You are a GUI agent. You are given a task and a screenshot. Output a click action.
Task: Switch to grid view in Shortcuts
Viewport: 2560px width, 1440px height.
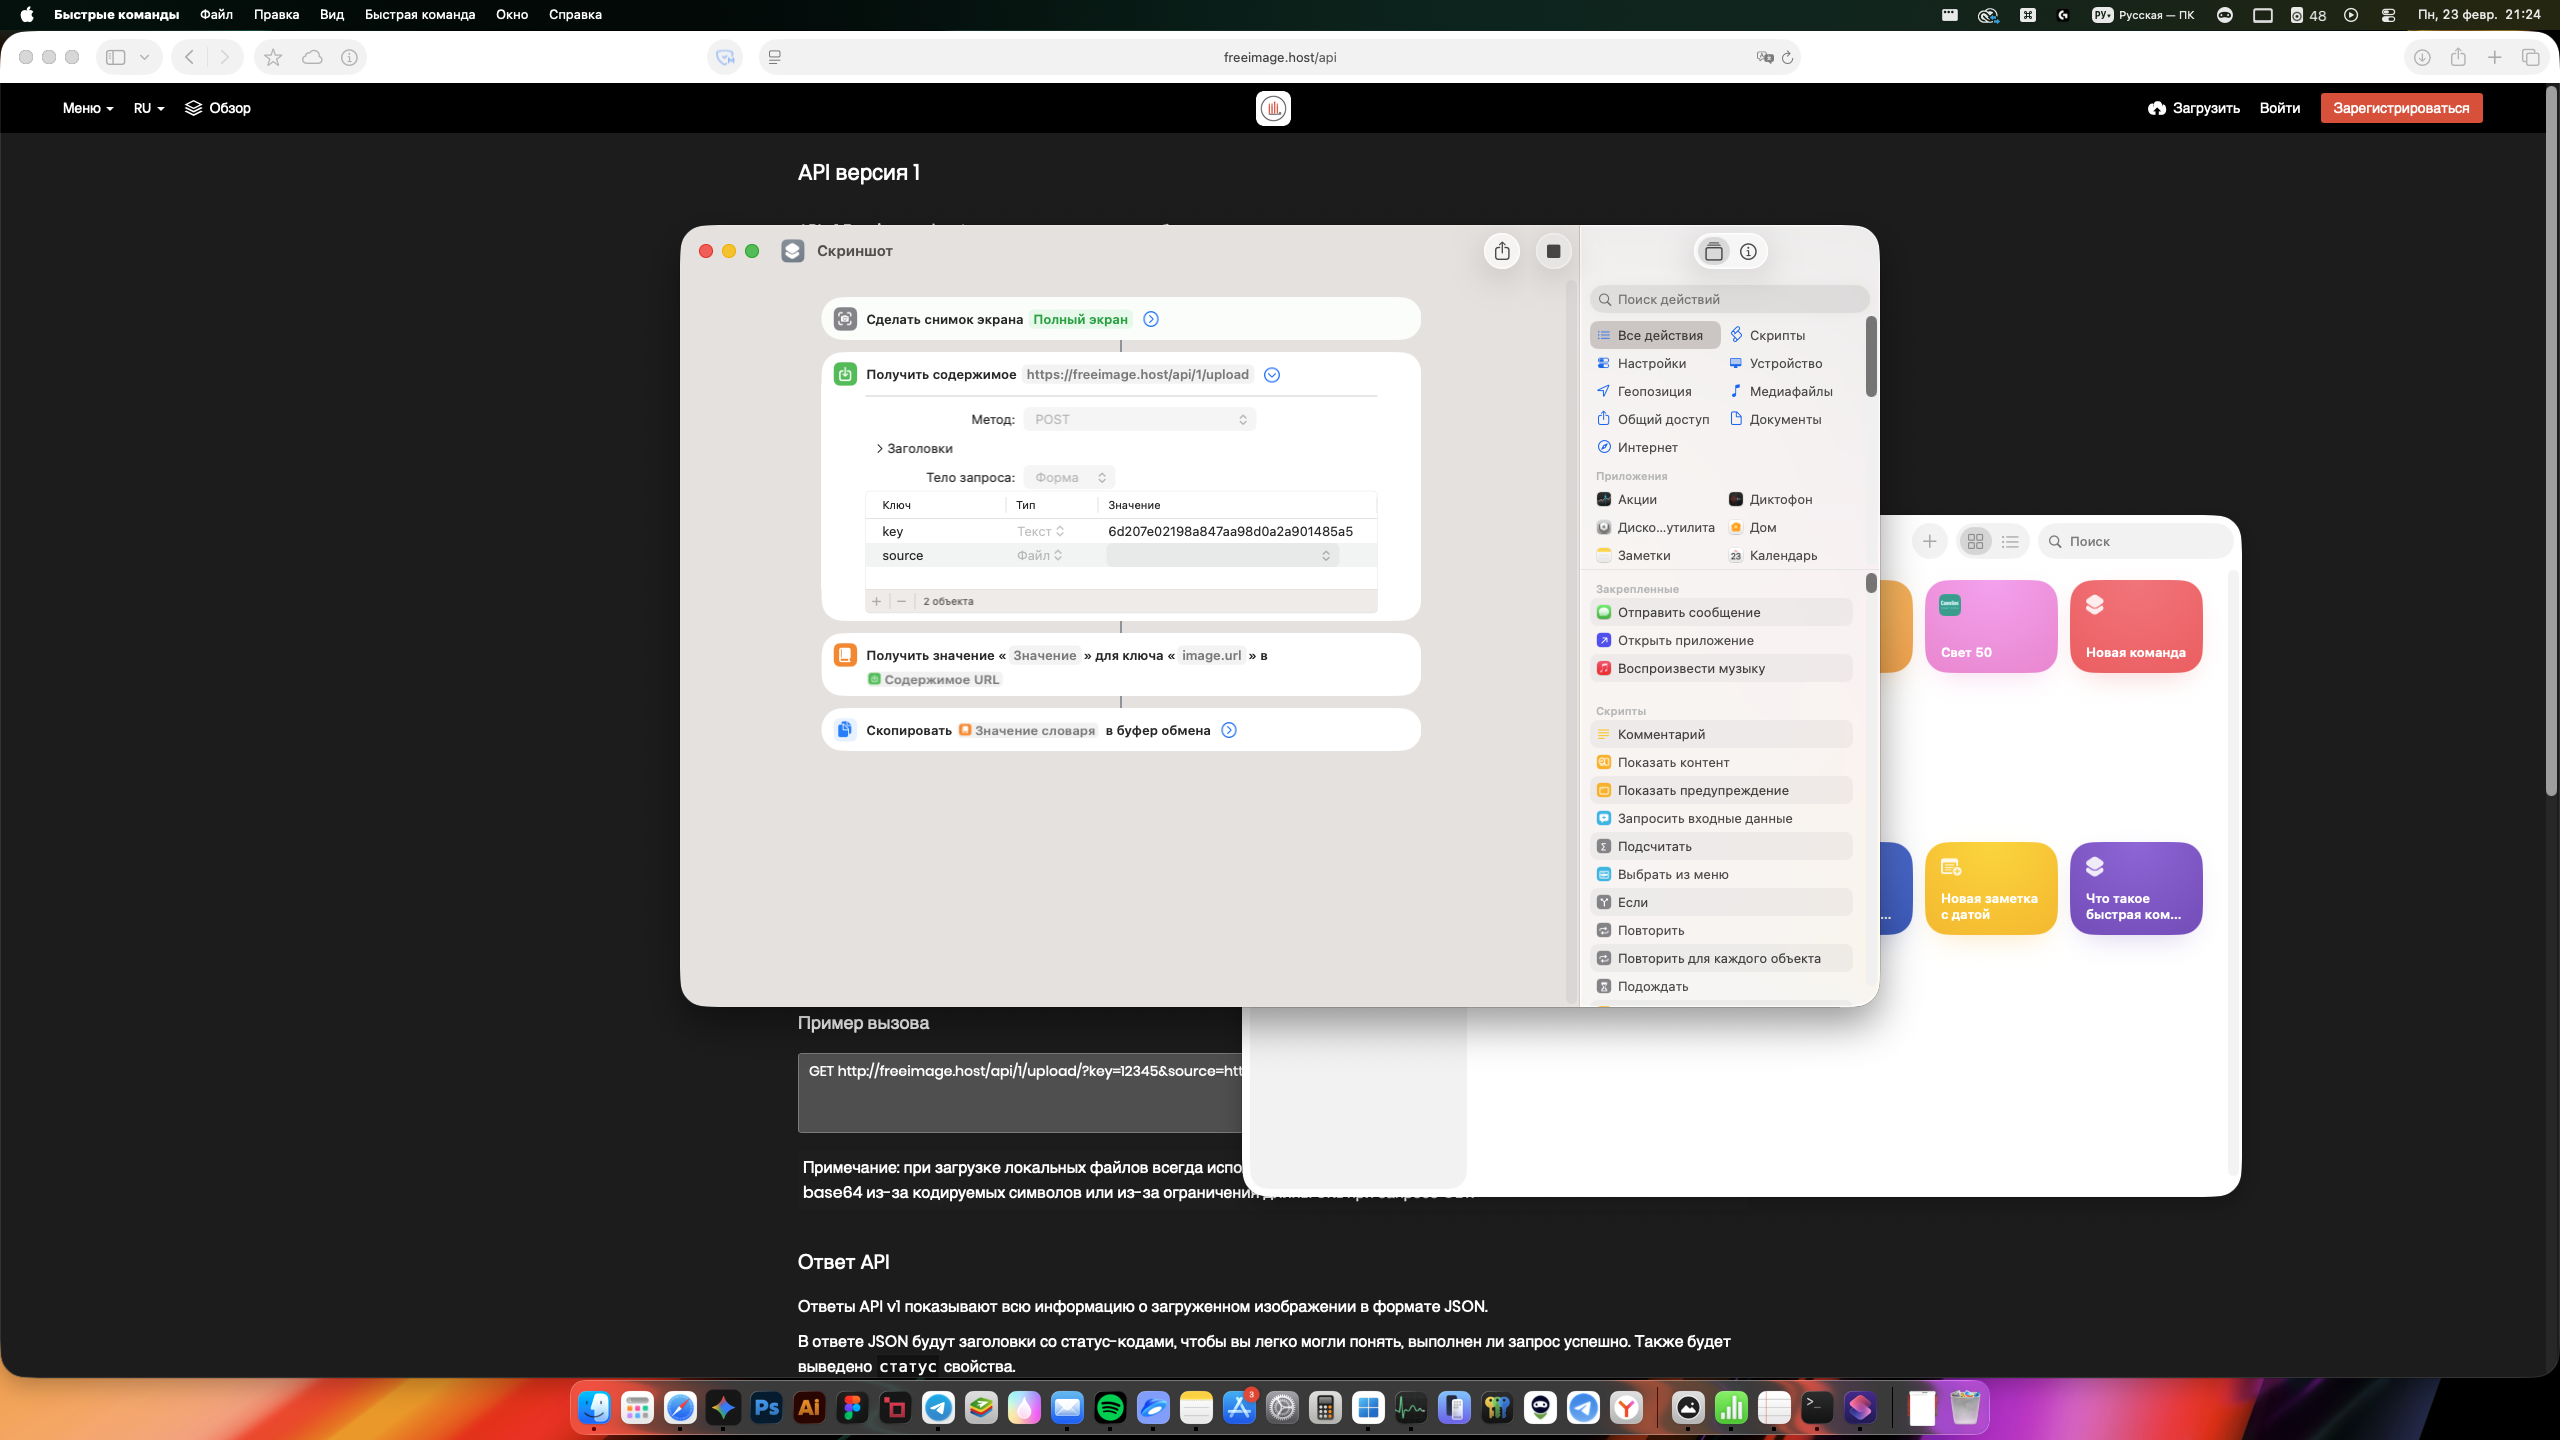coord(1975,541)
